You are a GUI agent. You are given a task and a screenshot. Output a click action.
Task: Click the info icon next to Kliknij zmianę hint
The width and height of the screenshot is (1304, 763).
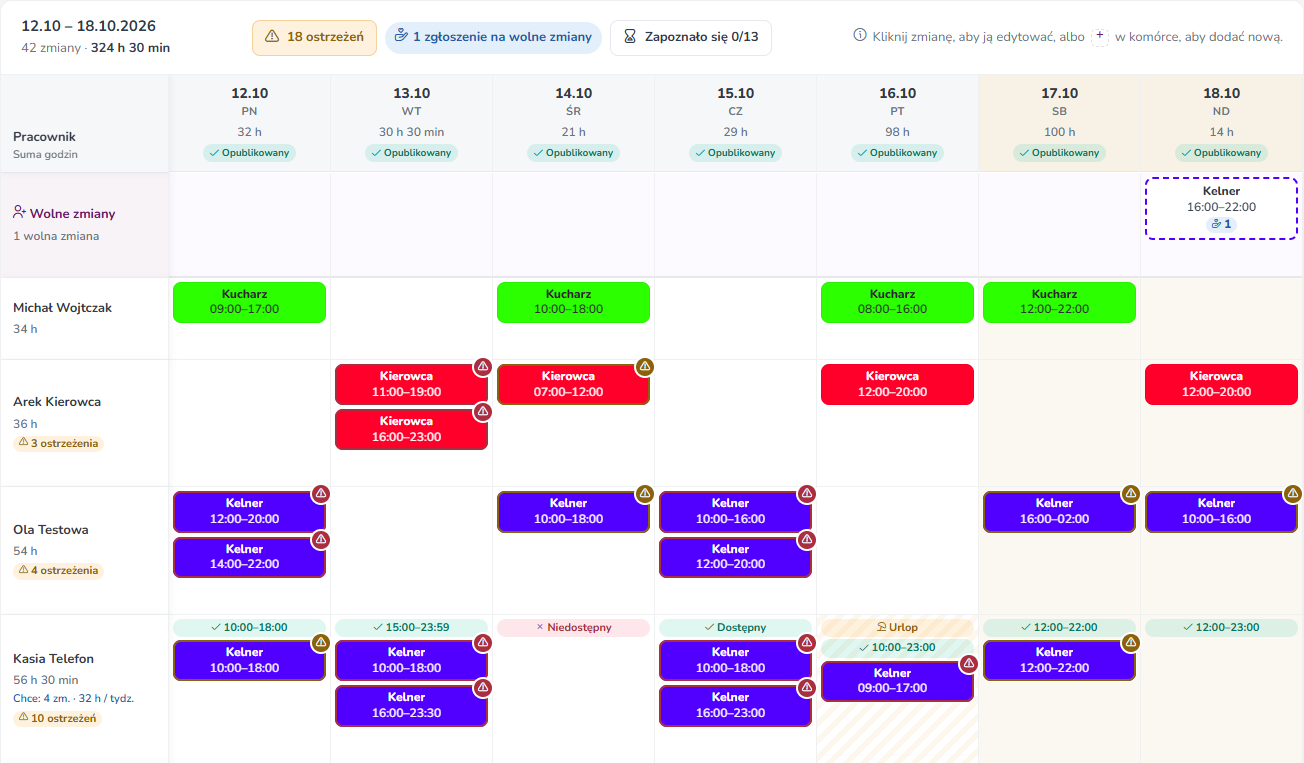click(x=859, y=36)
